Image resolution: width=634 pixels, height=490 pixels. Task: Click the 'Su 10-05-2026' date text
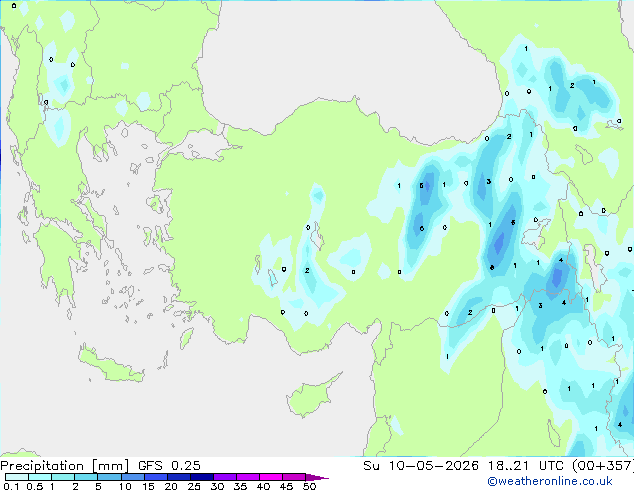coord(421,466)
